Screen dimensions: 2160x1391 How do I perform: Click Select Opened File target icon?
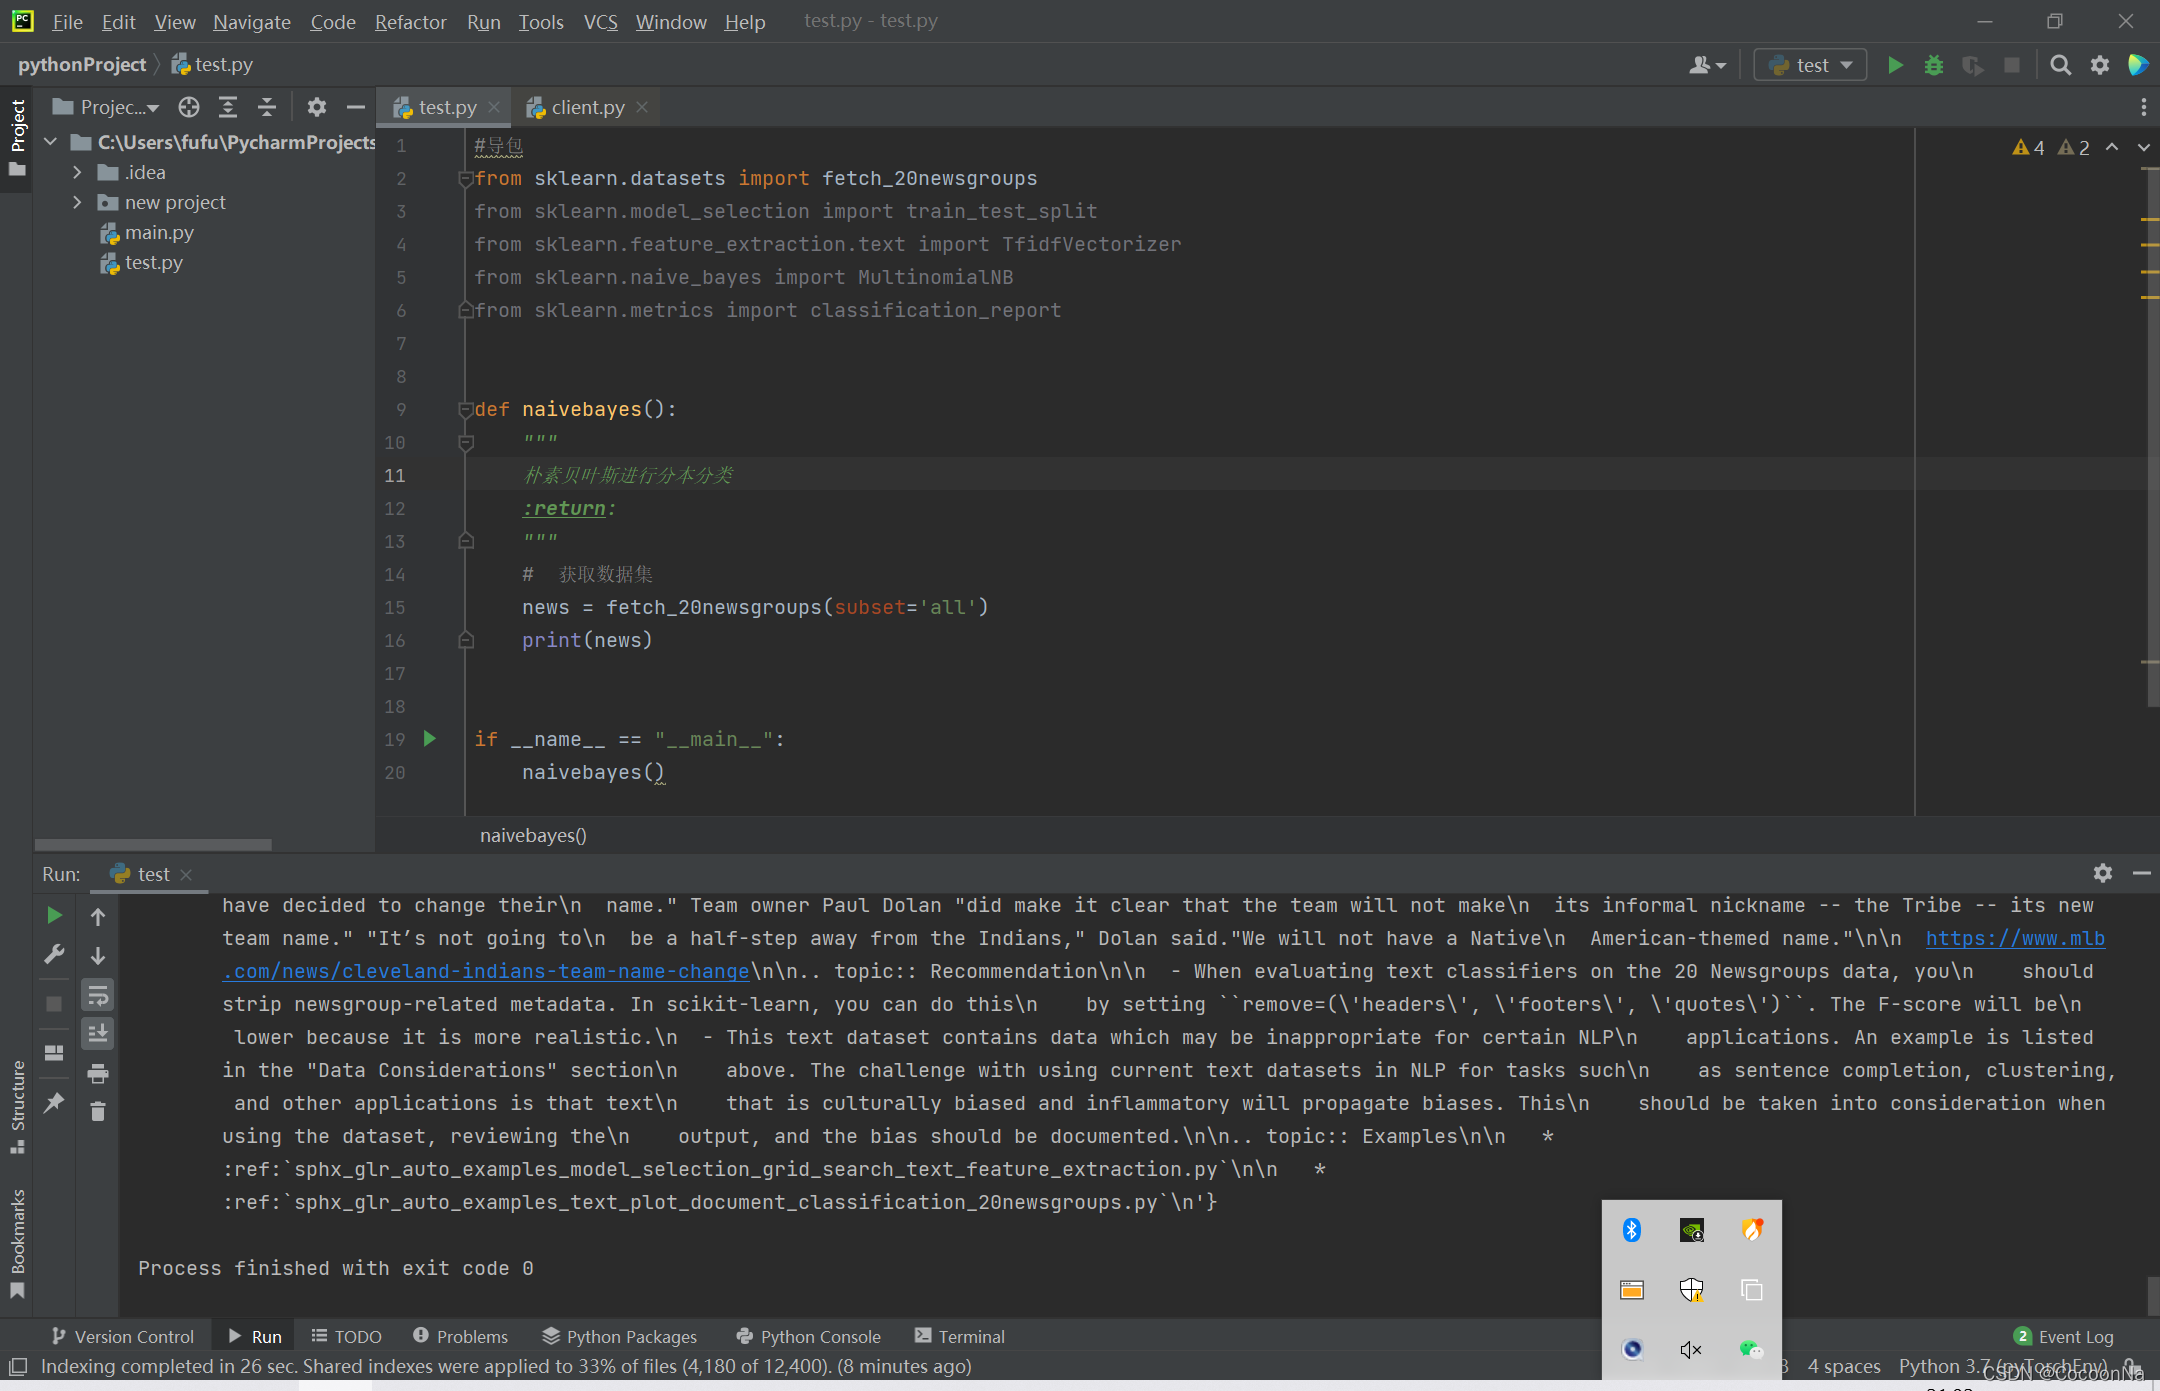tap(189, 107)
